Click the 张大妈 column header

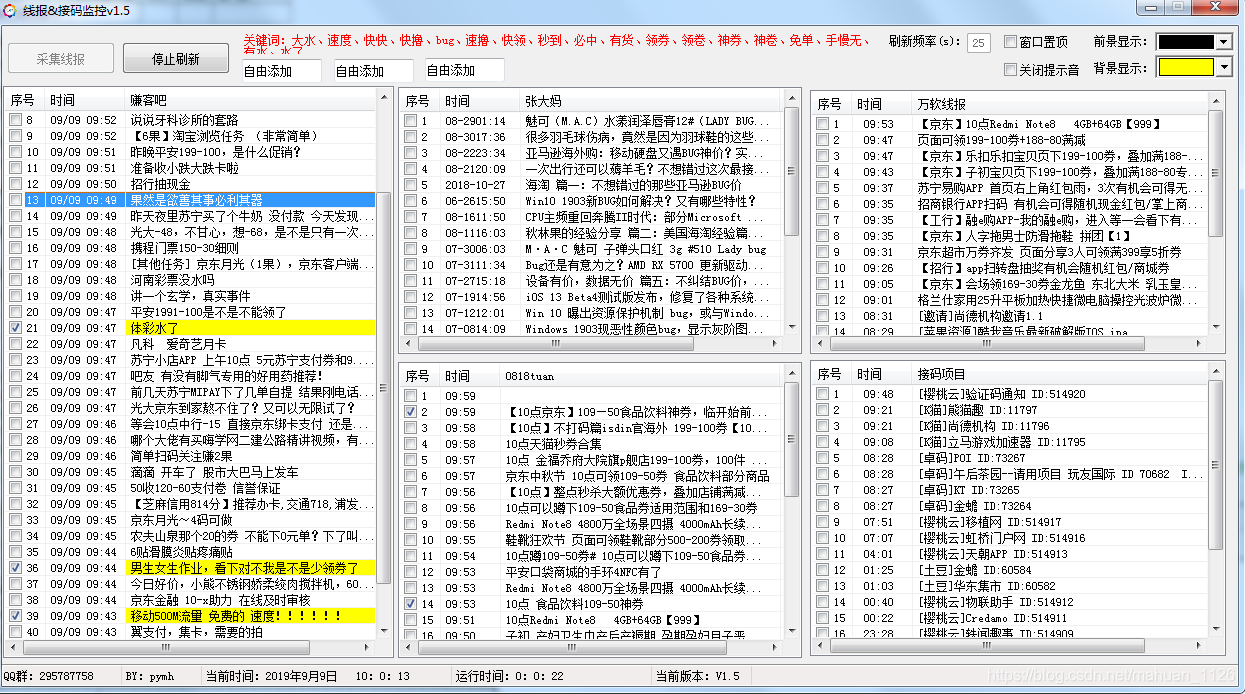[654, 101]
